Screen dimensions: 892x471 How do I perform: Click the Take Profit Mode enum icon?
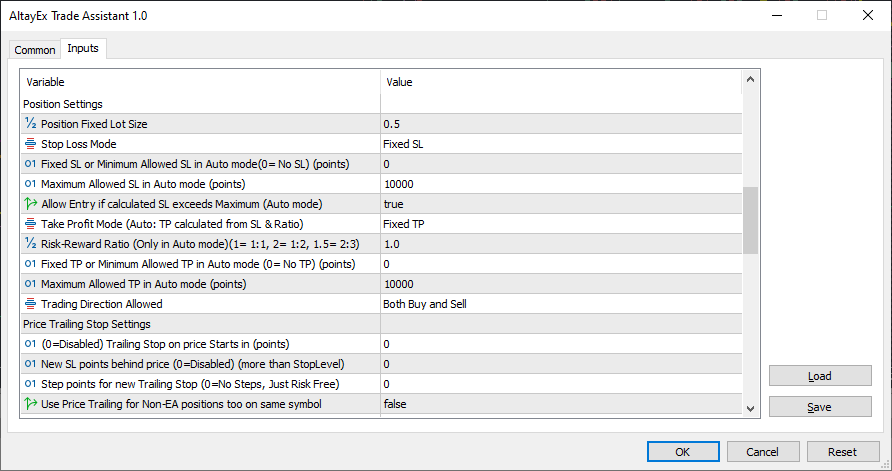31,224
